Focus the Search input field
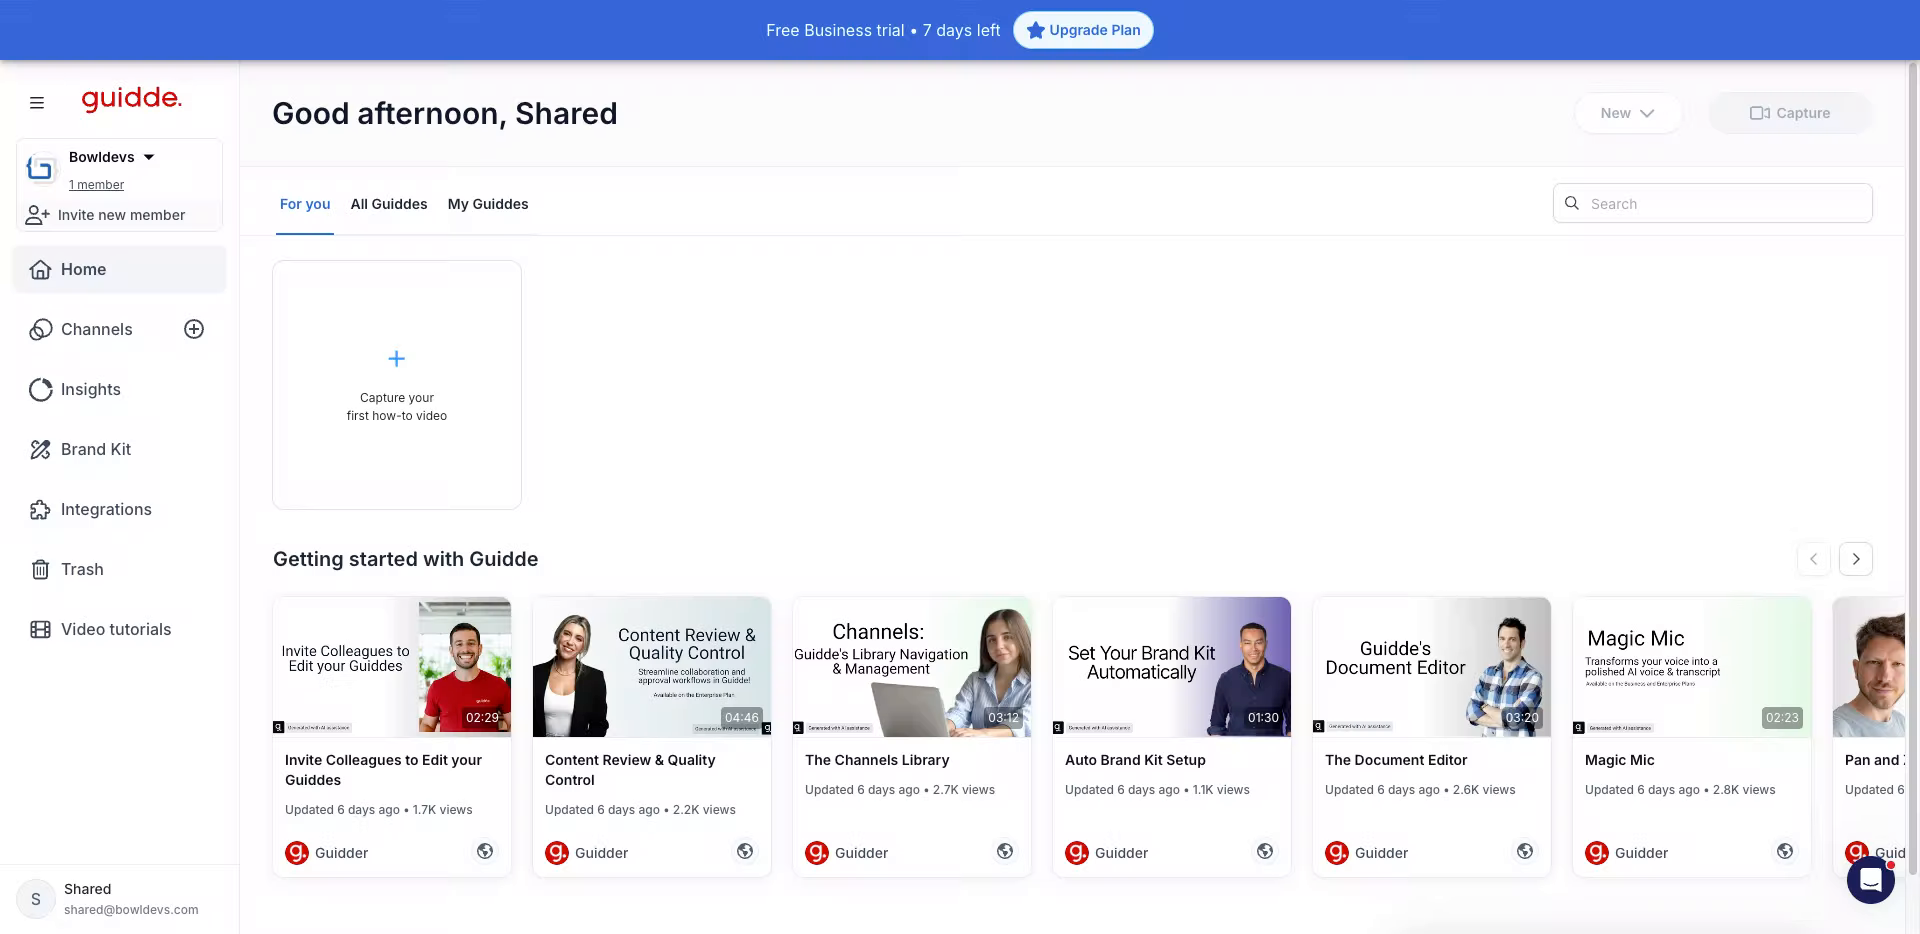 pyautogui.click(x=1713, y=203)
